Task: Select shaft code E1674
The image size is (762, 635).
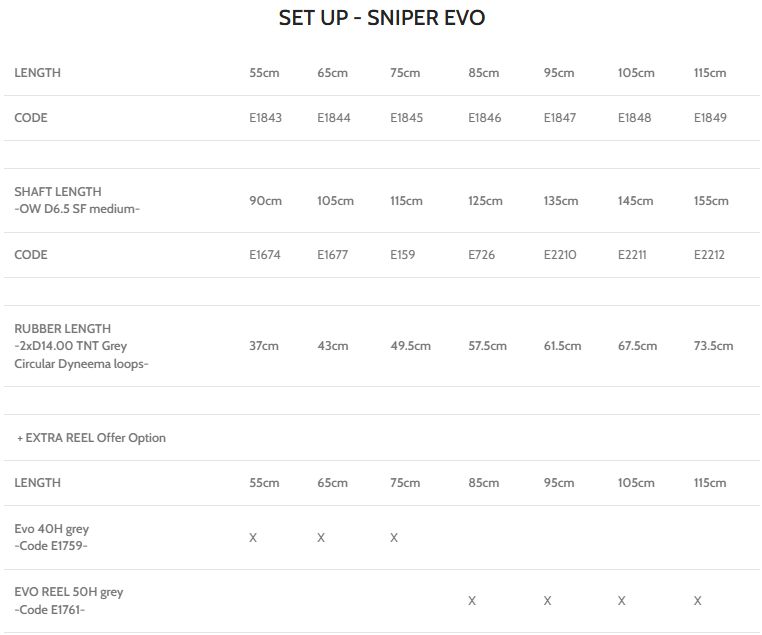Action: pyautogui.click(x=265, y=255)
